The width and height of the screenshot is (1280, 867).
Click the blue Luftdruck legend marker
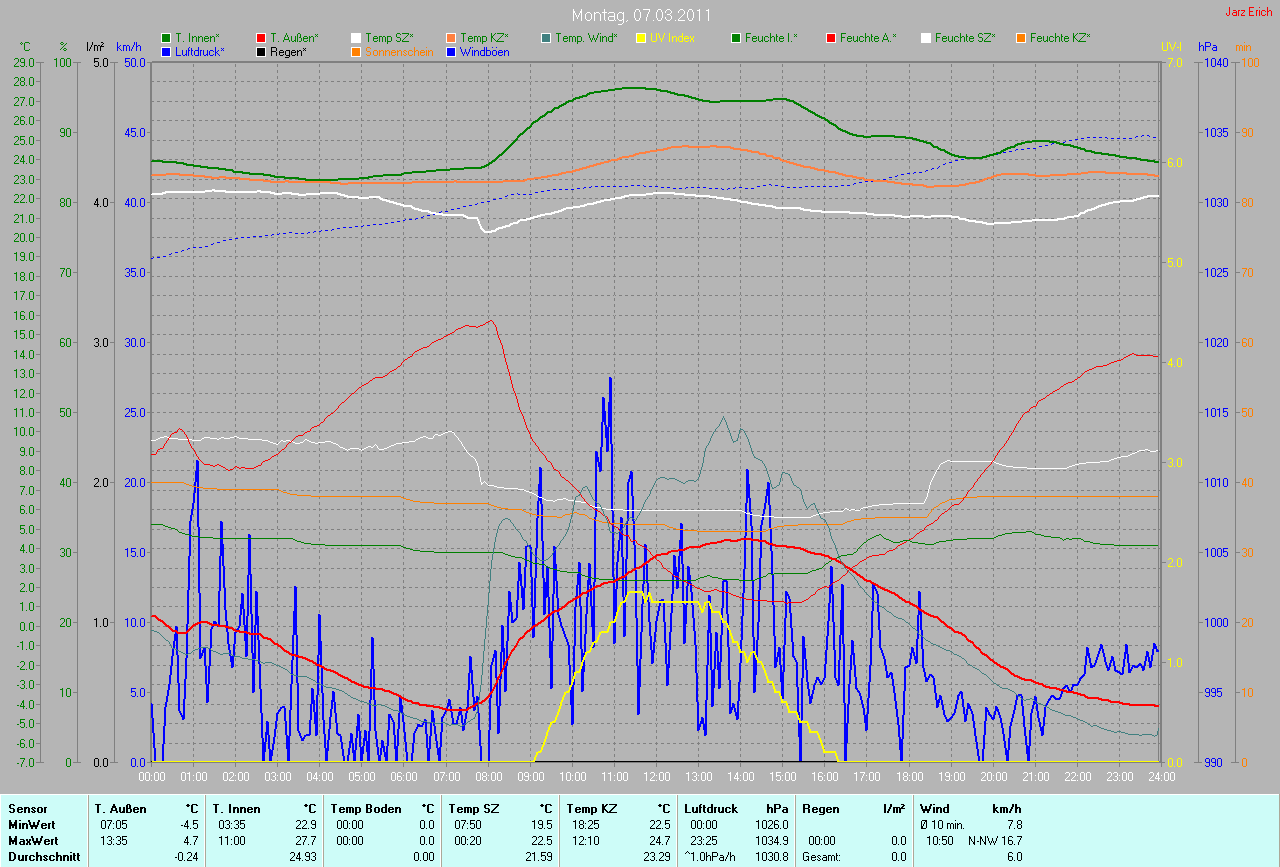click(x=166, y=51)
